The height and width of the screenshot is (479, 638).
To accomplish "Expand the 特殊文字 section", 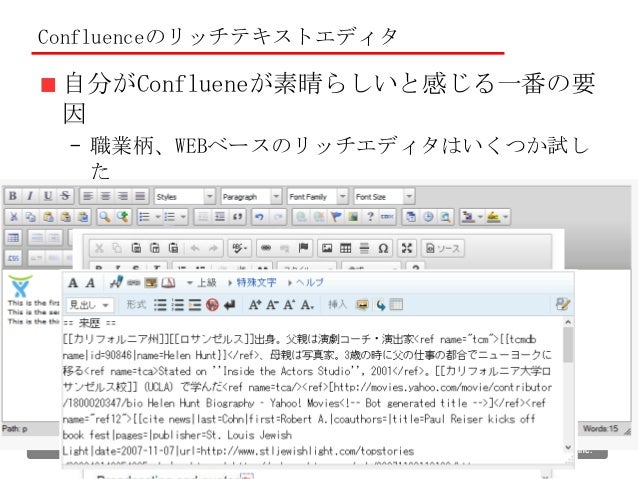I will (252, 283).
